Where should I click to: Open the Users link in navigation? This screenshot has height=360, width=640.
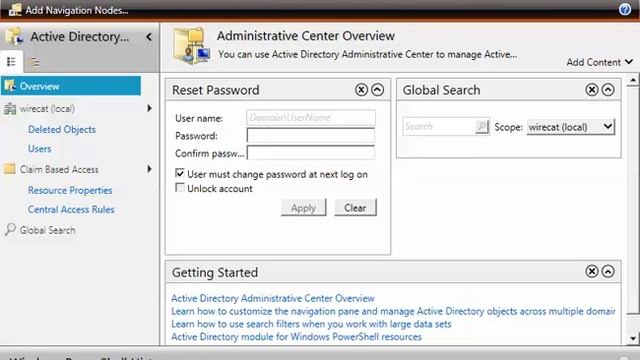coord(40,149)
